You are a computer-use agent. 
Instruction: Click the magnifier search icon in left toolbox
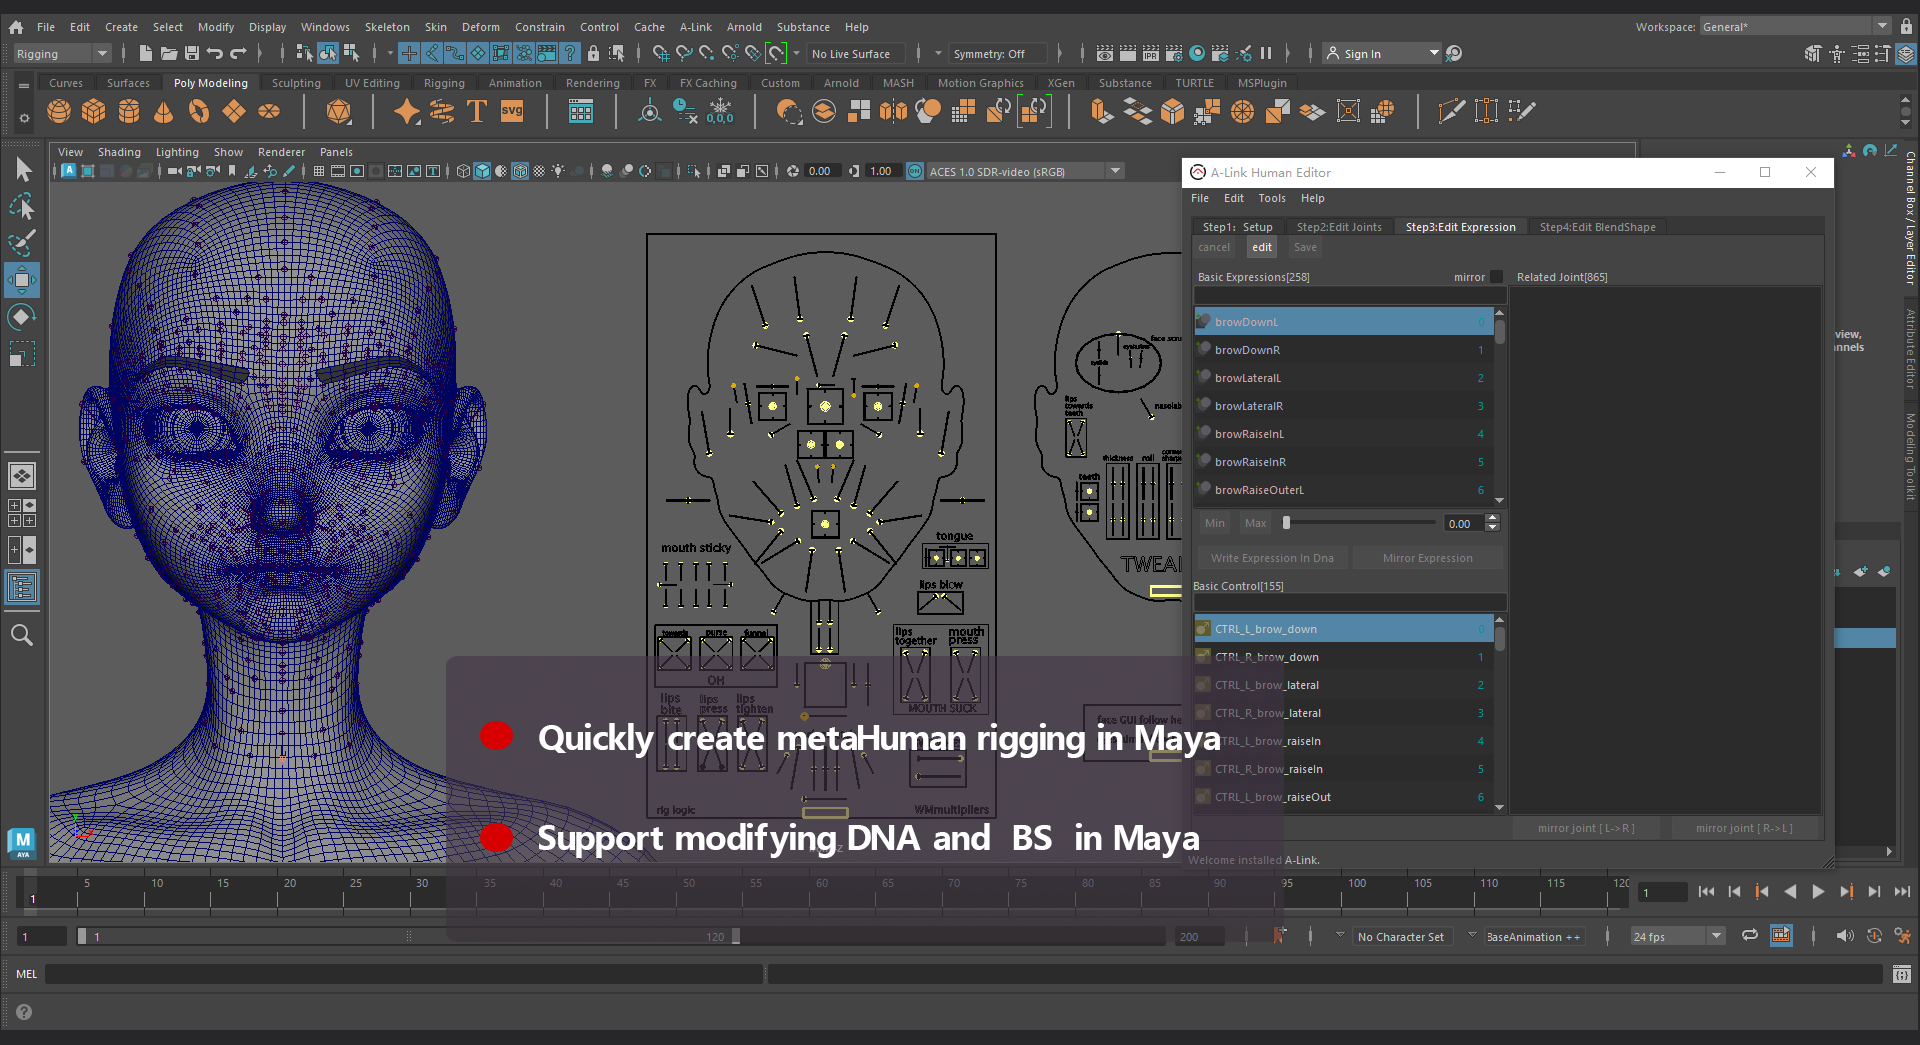(22, 635)
